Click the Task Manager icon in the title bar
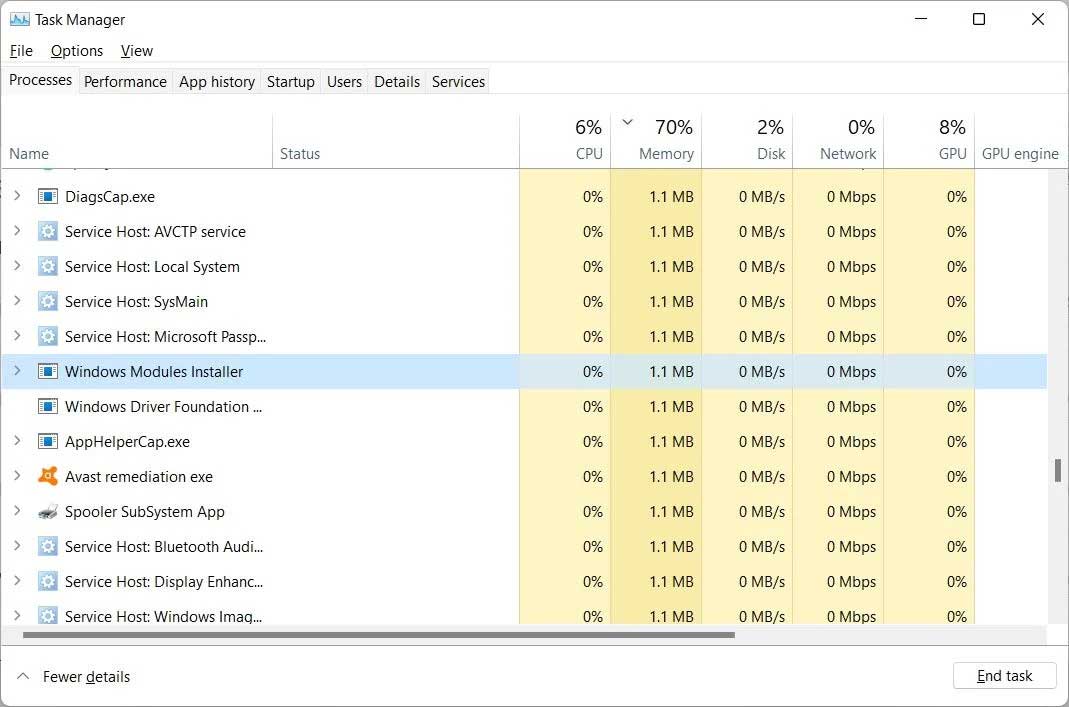 coord(21,19)
